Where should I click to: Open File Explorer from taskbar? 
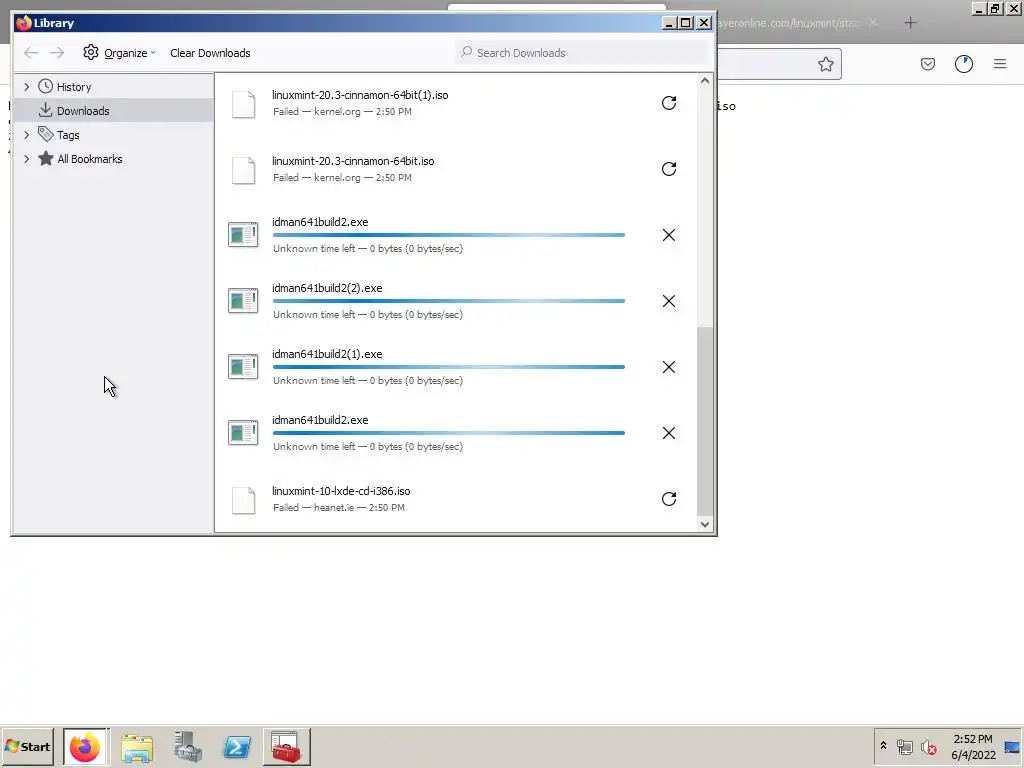tap(137, 747)
